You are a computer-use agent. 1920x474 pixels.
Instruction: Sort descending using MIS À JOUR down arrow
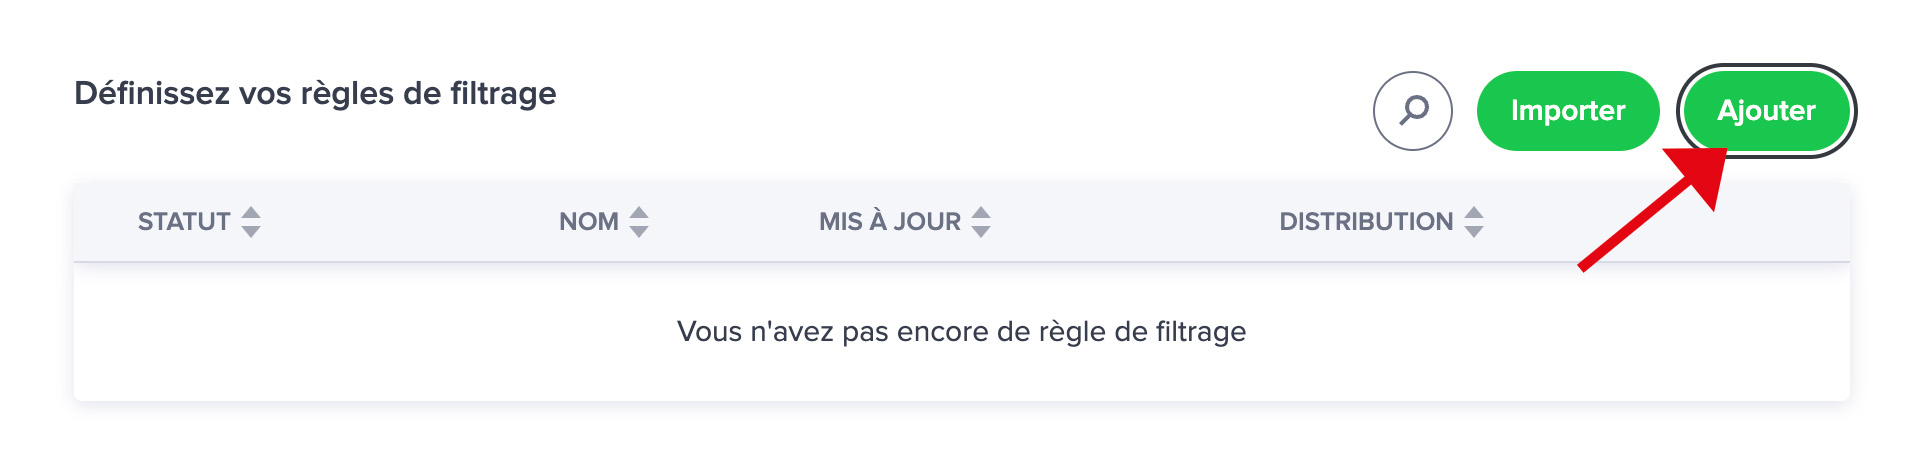tap(981, 231)
